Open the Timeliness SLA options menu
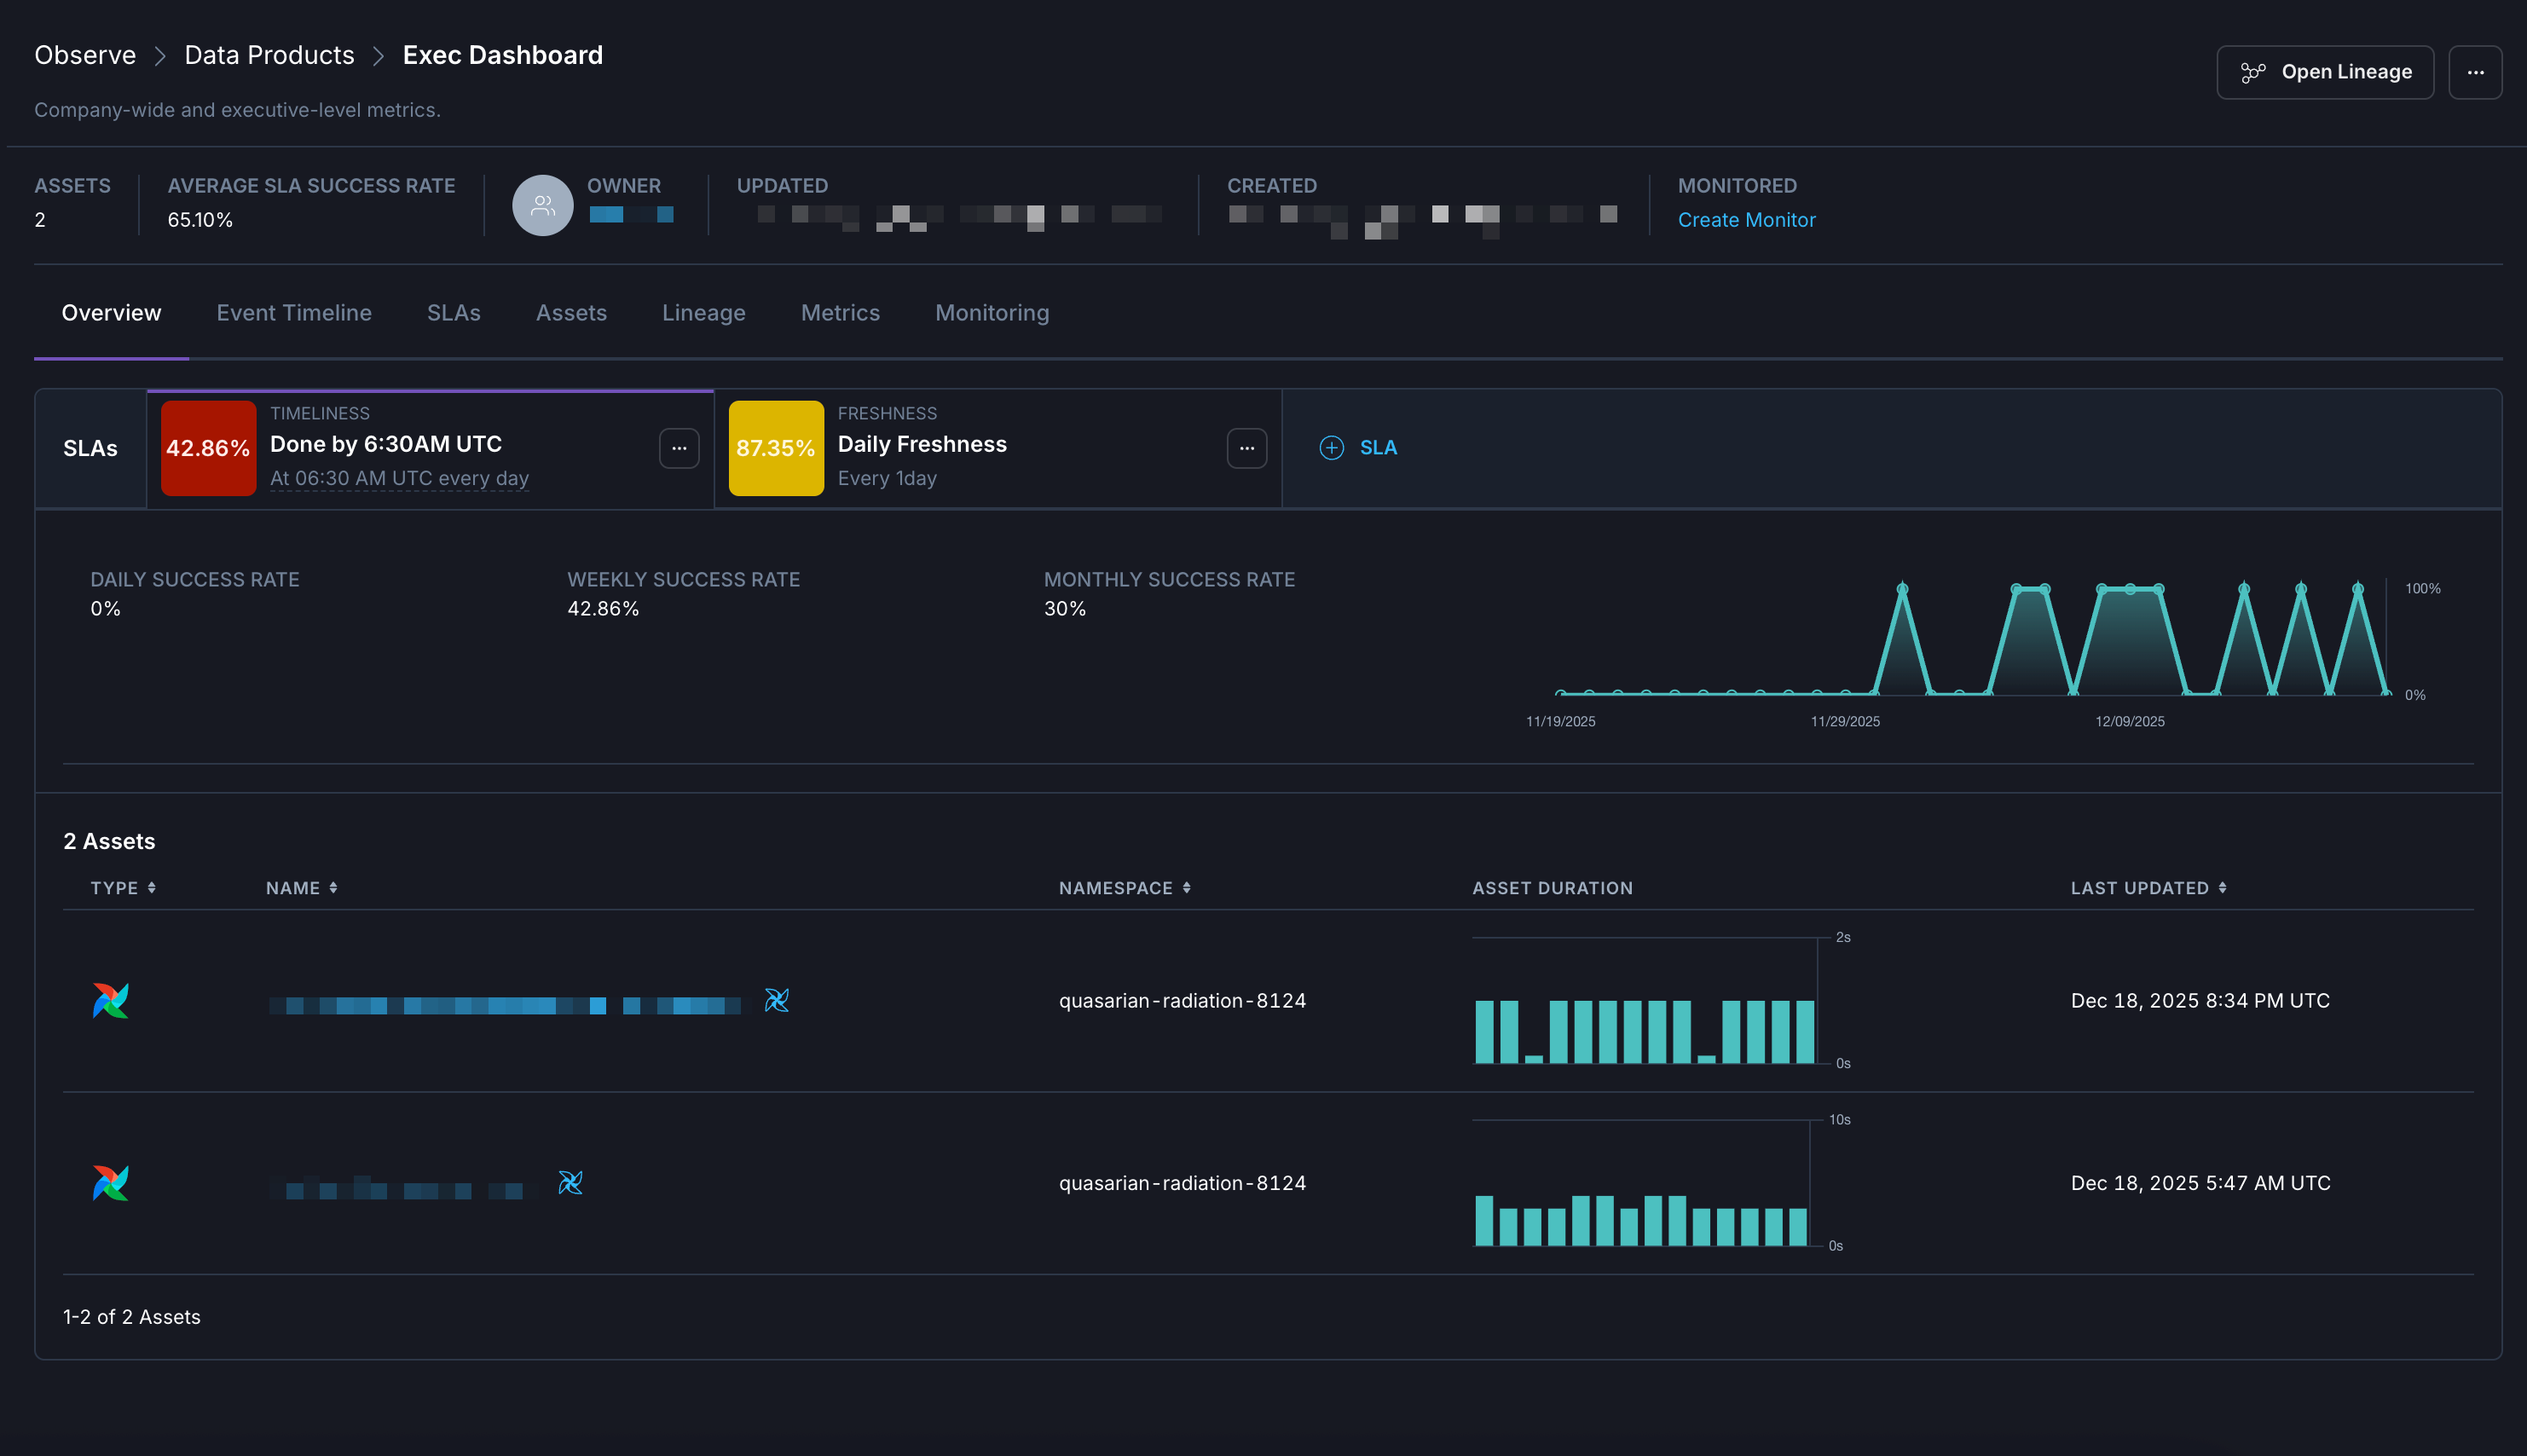2527x1456 pixels. click(679, 448)
